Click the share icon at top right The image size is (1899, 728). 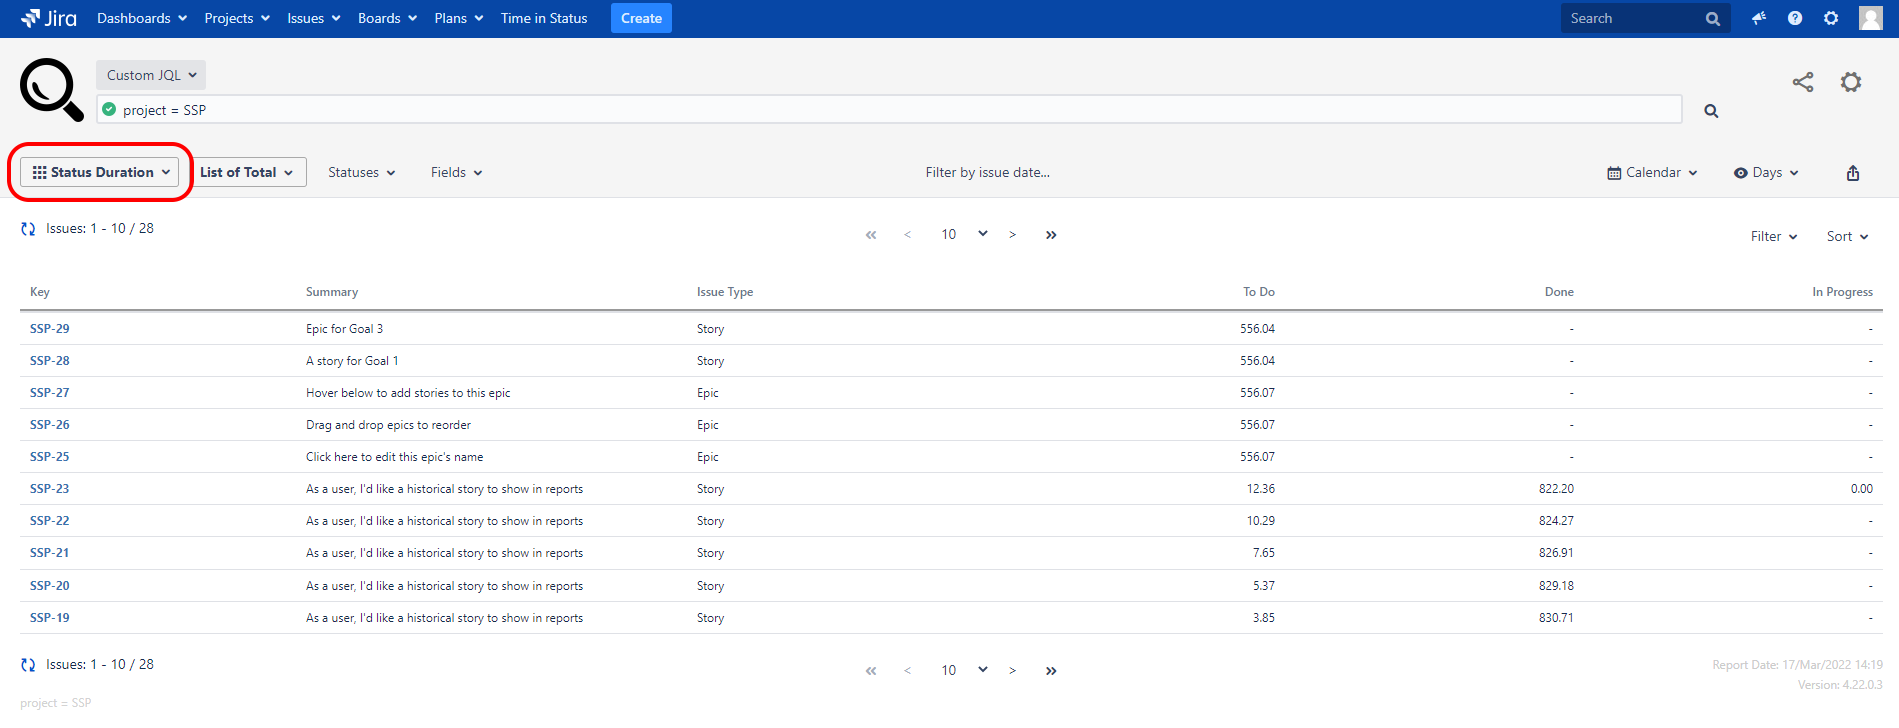[x=1802, y=82]
